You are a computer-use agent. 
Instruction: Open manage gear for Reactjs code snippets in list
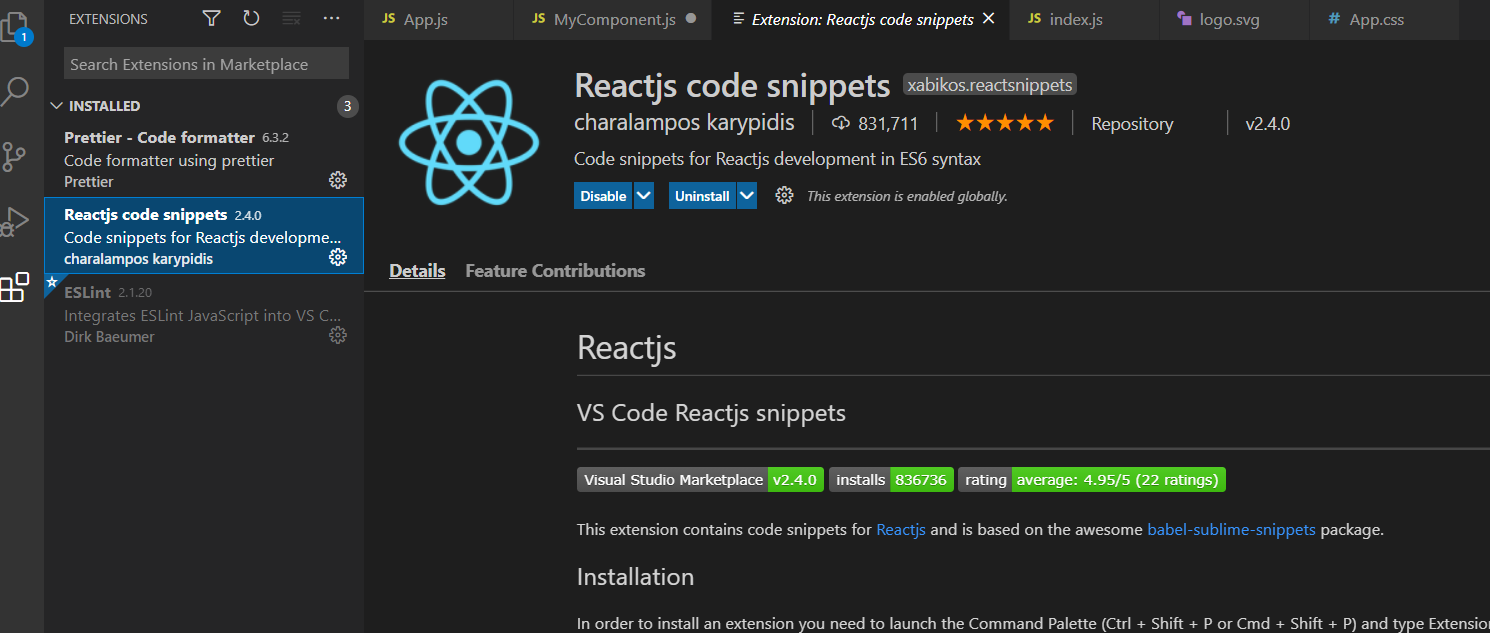click(338, 257)
